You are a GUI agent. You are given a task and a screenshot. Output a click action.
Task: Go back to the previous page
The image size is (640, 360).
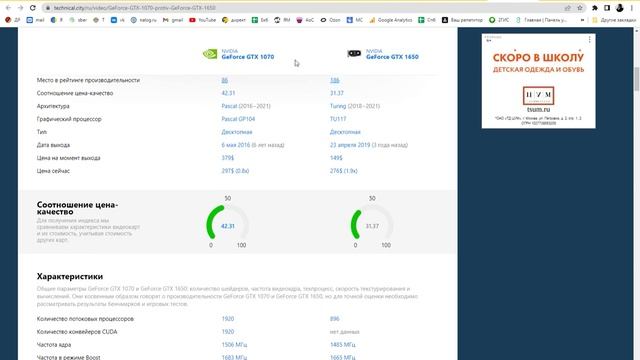tap(8, 8)
